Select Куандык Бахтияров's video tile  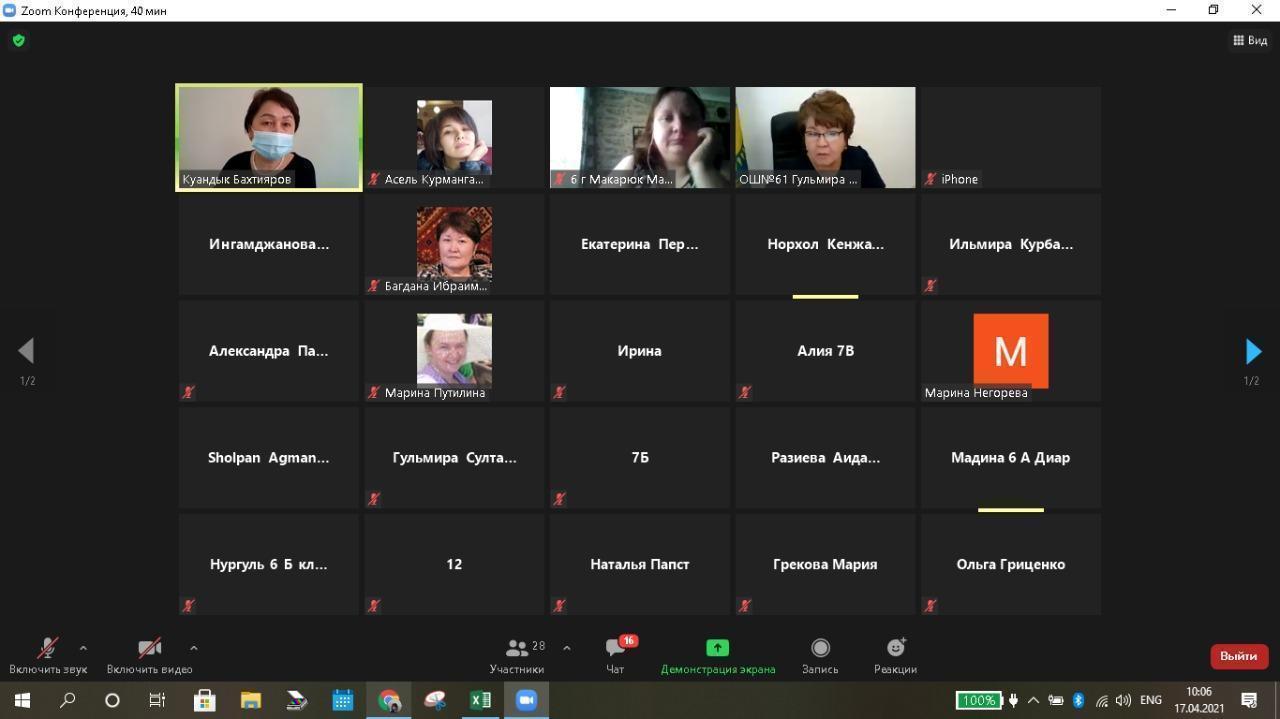point(269,137)
